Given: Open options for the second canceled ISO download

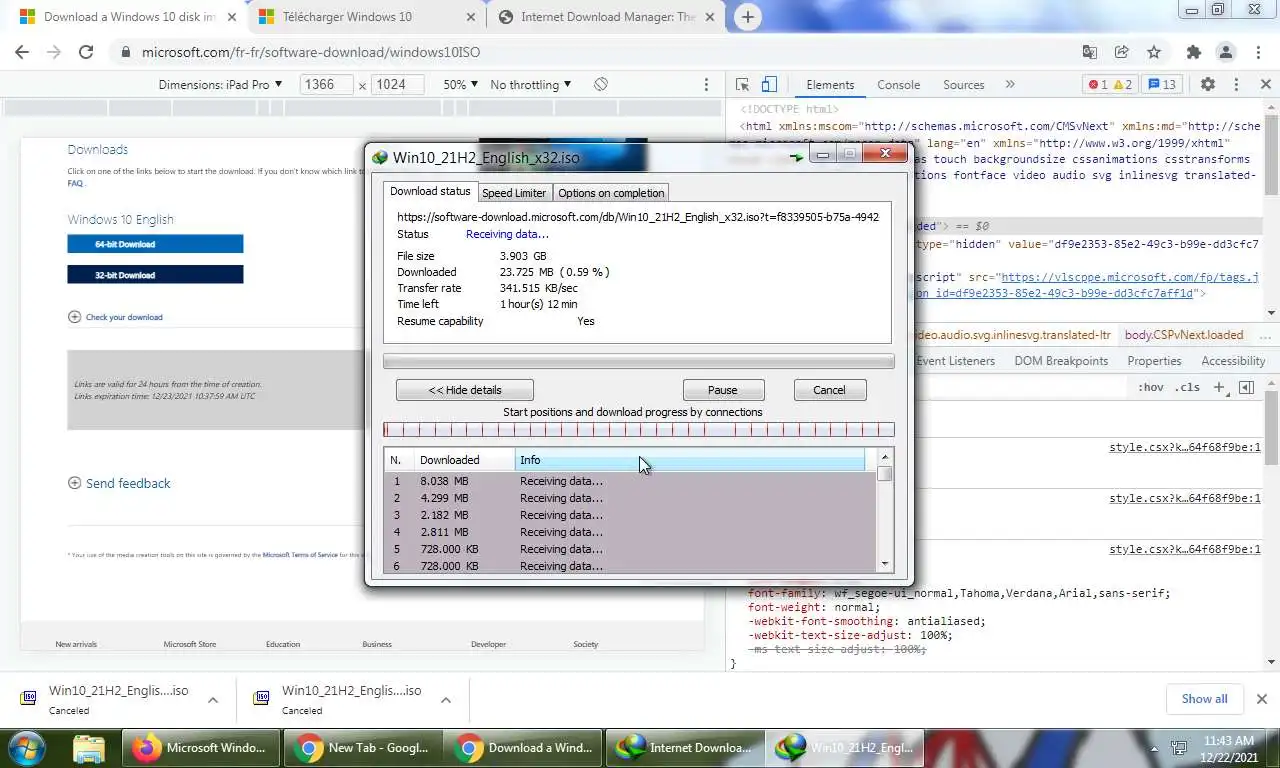Looking at the screenshot, I should 446,700.
